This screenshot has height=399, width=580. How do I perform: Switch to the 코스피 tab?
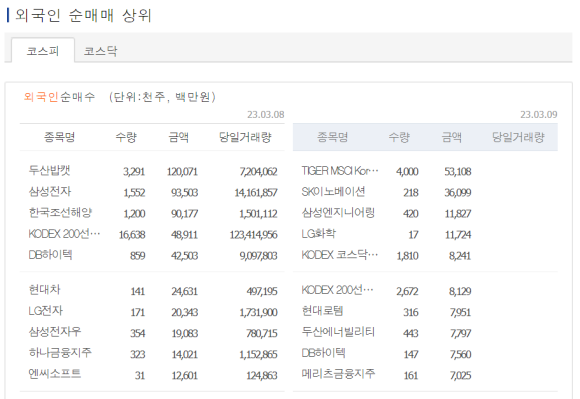[x=43, y=51]
